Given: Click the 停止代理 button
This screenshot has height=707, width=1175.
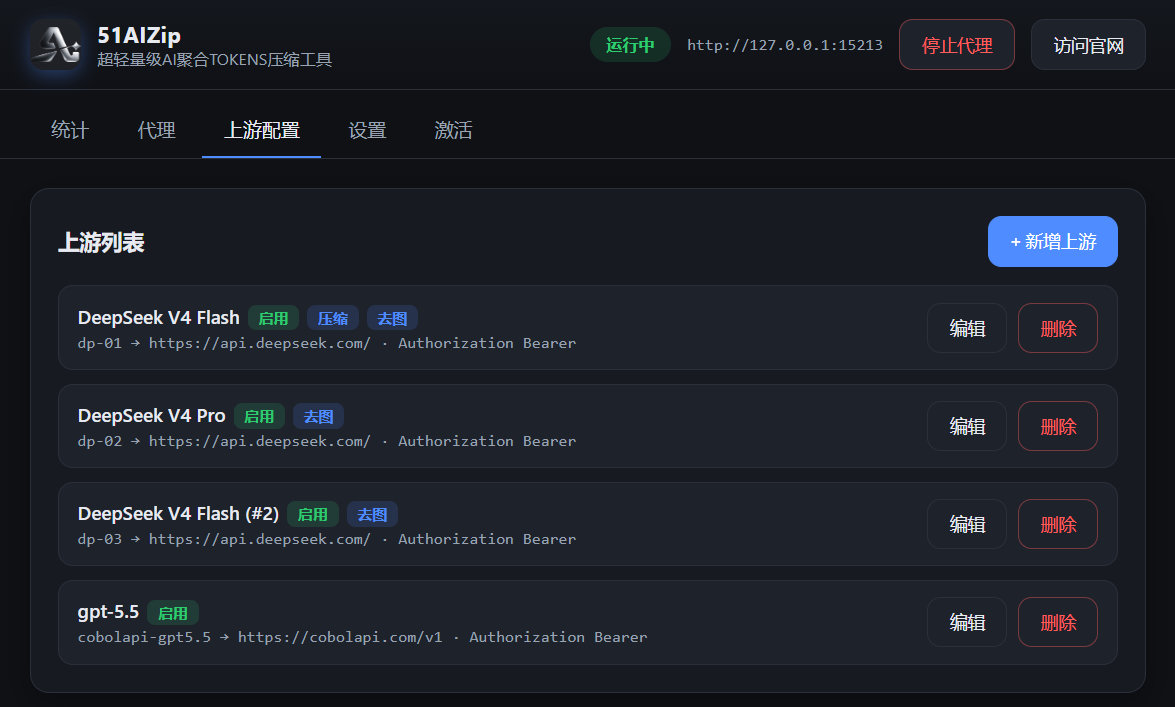Looking at the screenshot, I should pos(957,45).
